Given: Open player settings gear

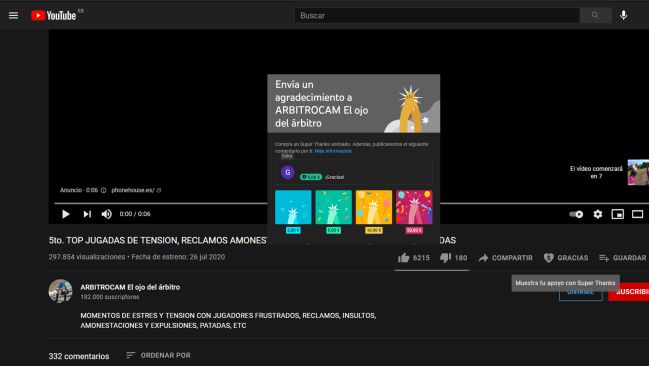Looking at the screenshot, I should pos(598,214).
